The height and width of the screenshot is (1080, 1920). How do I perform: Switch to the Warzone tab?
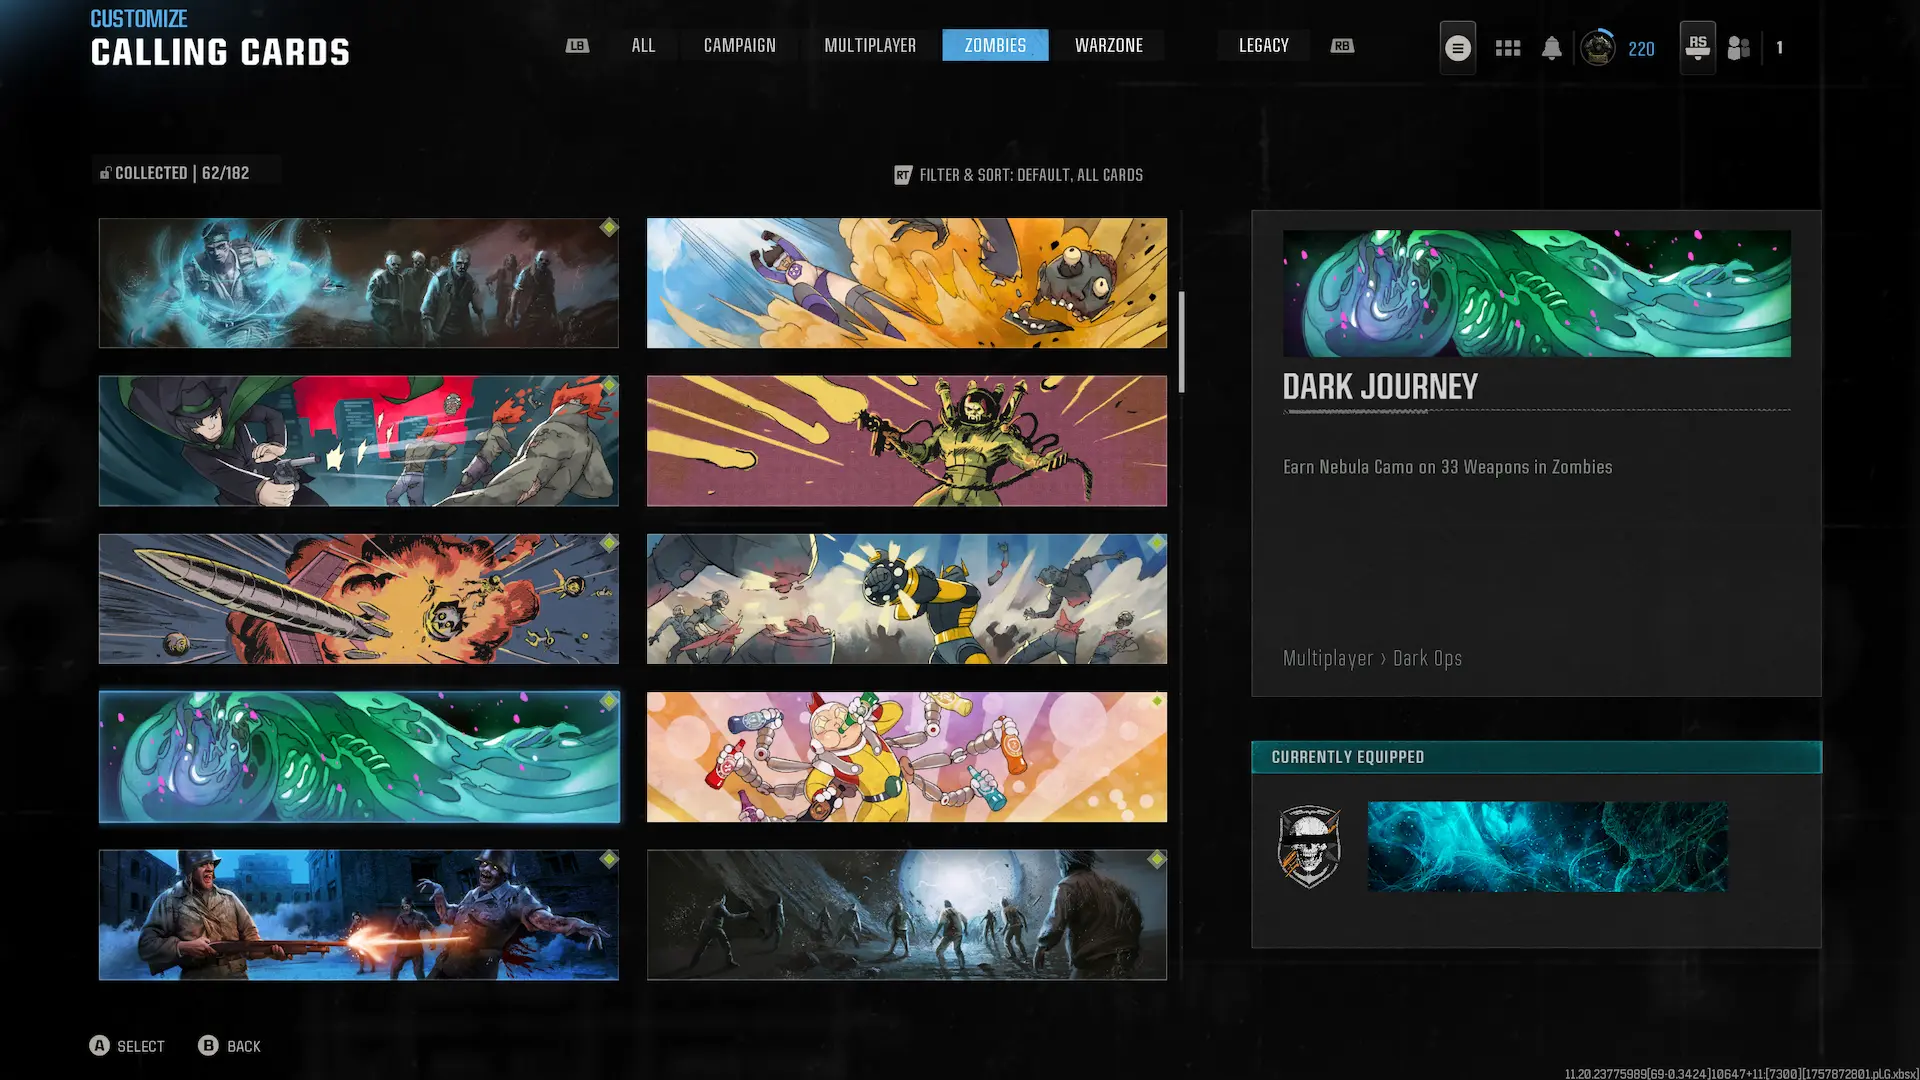pos(1108,45)
